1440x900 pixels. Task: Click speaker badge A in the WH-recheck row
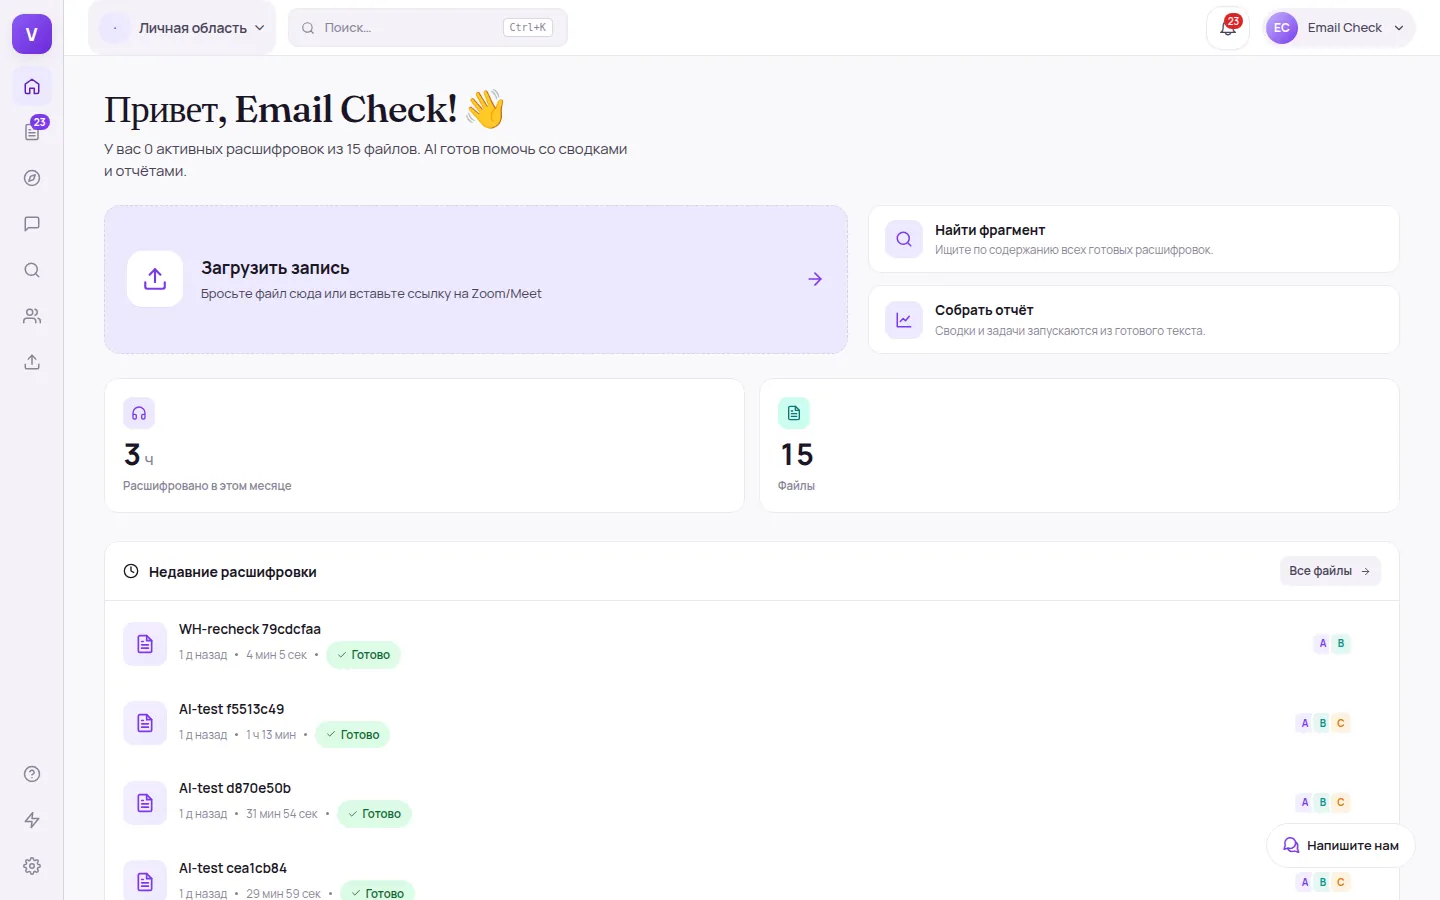(1323, 643)
